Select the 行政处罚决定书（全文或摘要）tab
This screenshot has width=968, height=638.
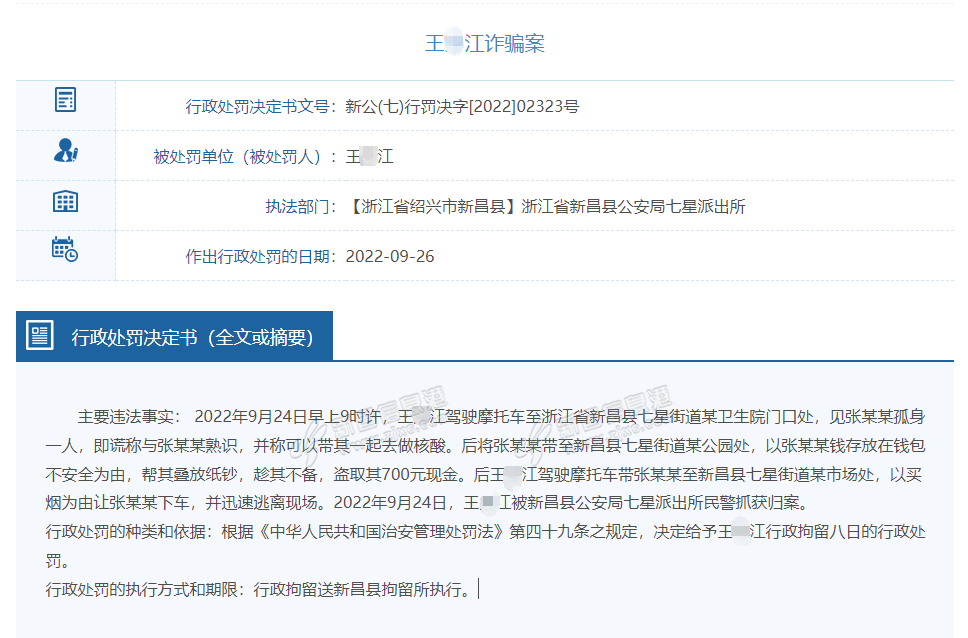point(191,337)
